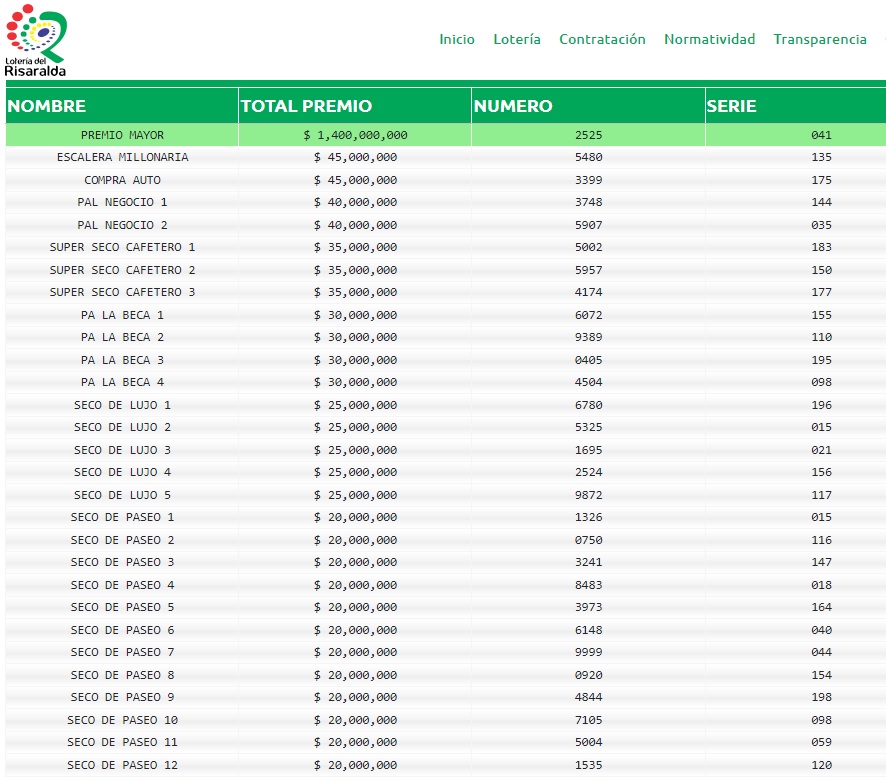Click the COMPRA AUTO prize amount
Screen dimensions: 886x781
(355, 180)
